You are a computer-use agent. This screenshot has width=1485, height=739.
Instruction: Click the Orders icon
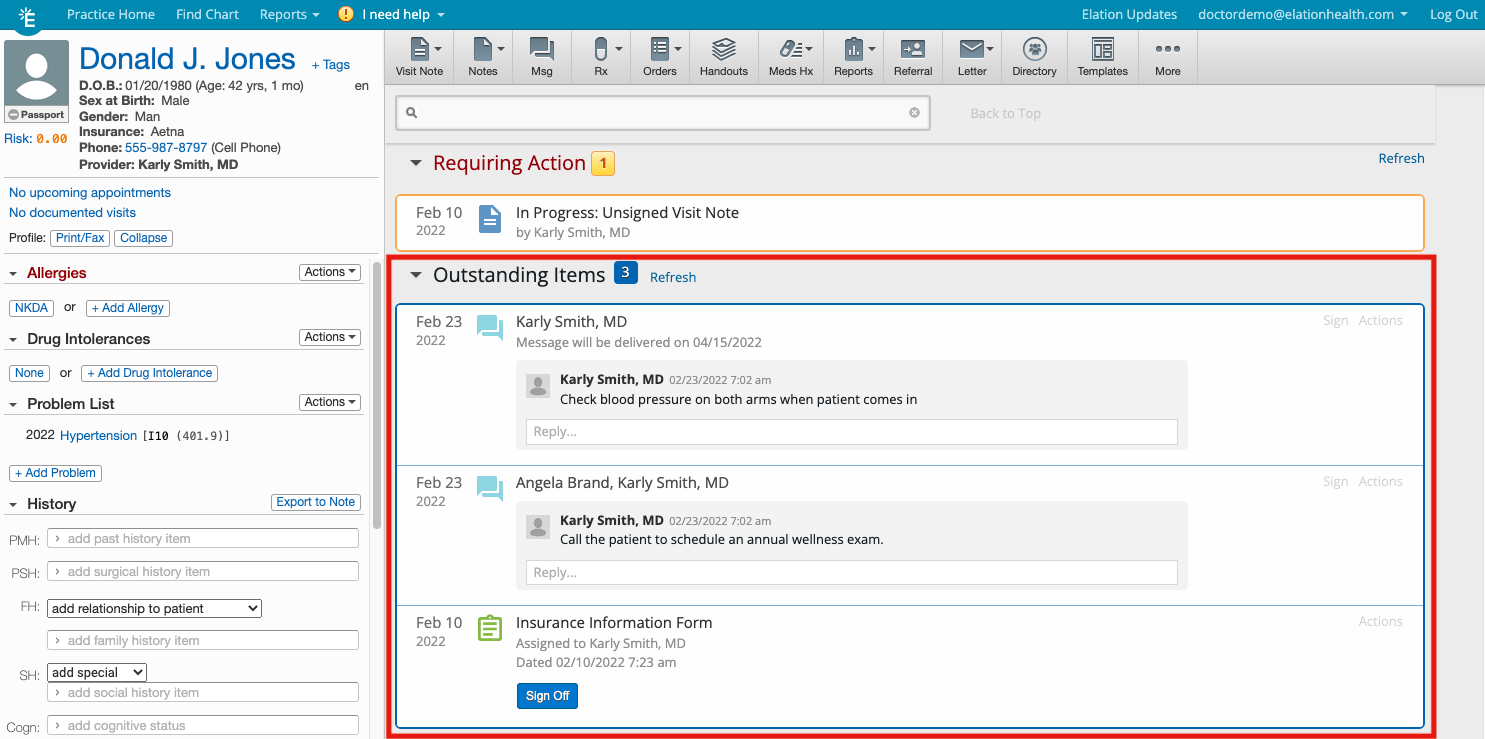pos(659,57)
